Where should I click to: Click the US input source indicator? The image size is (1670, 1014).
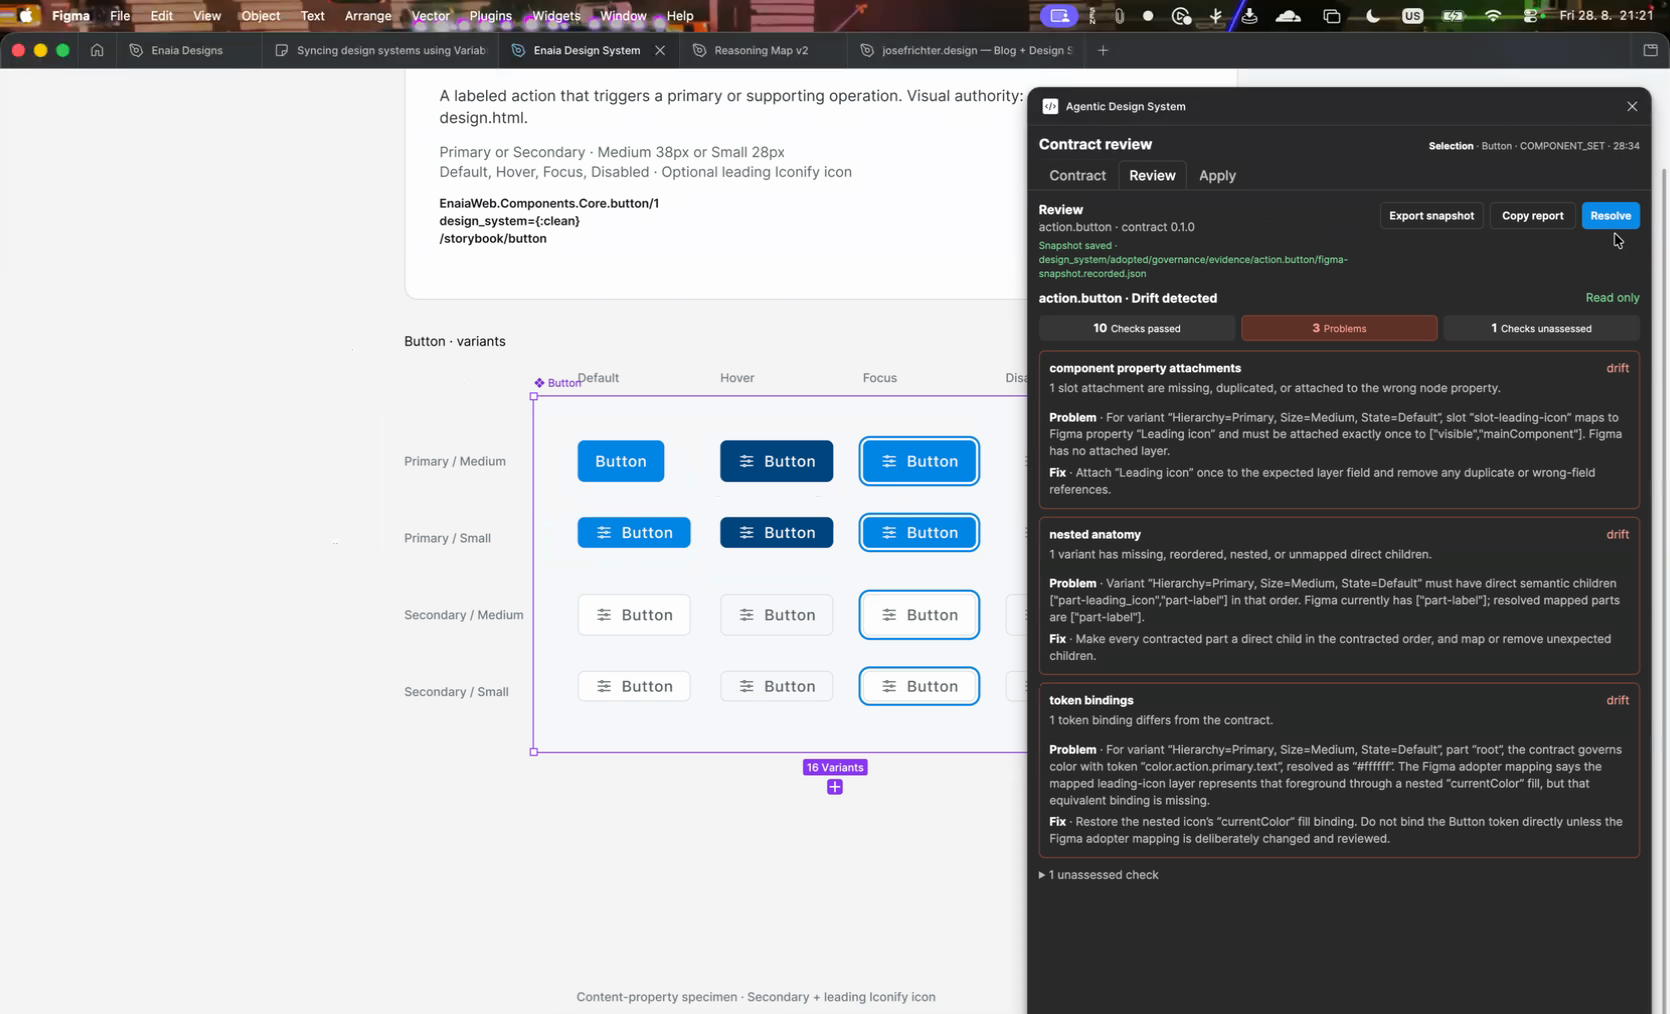tap(1412, 15)
